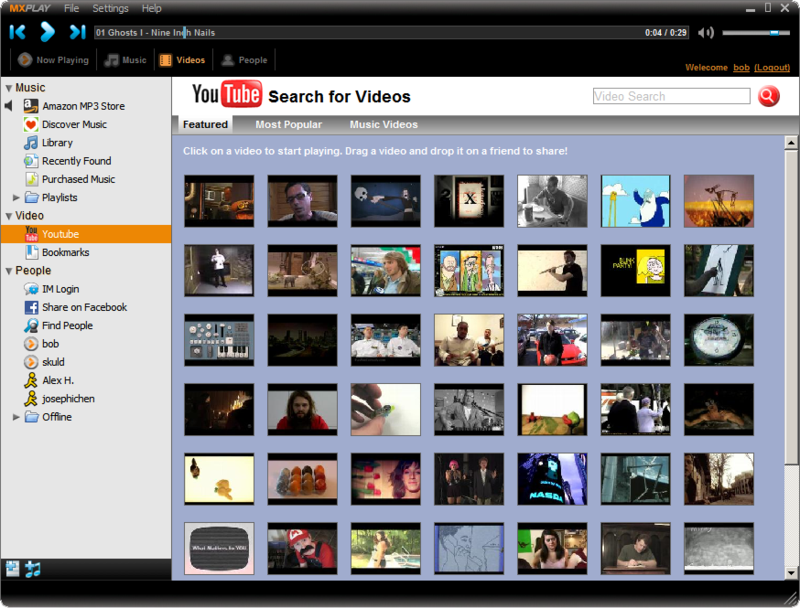The image size is (800, 608).
Task: Play the synthesizer keyboard video thumbnail
Action: pos(219,340)
